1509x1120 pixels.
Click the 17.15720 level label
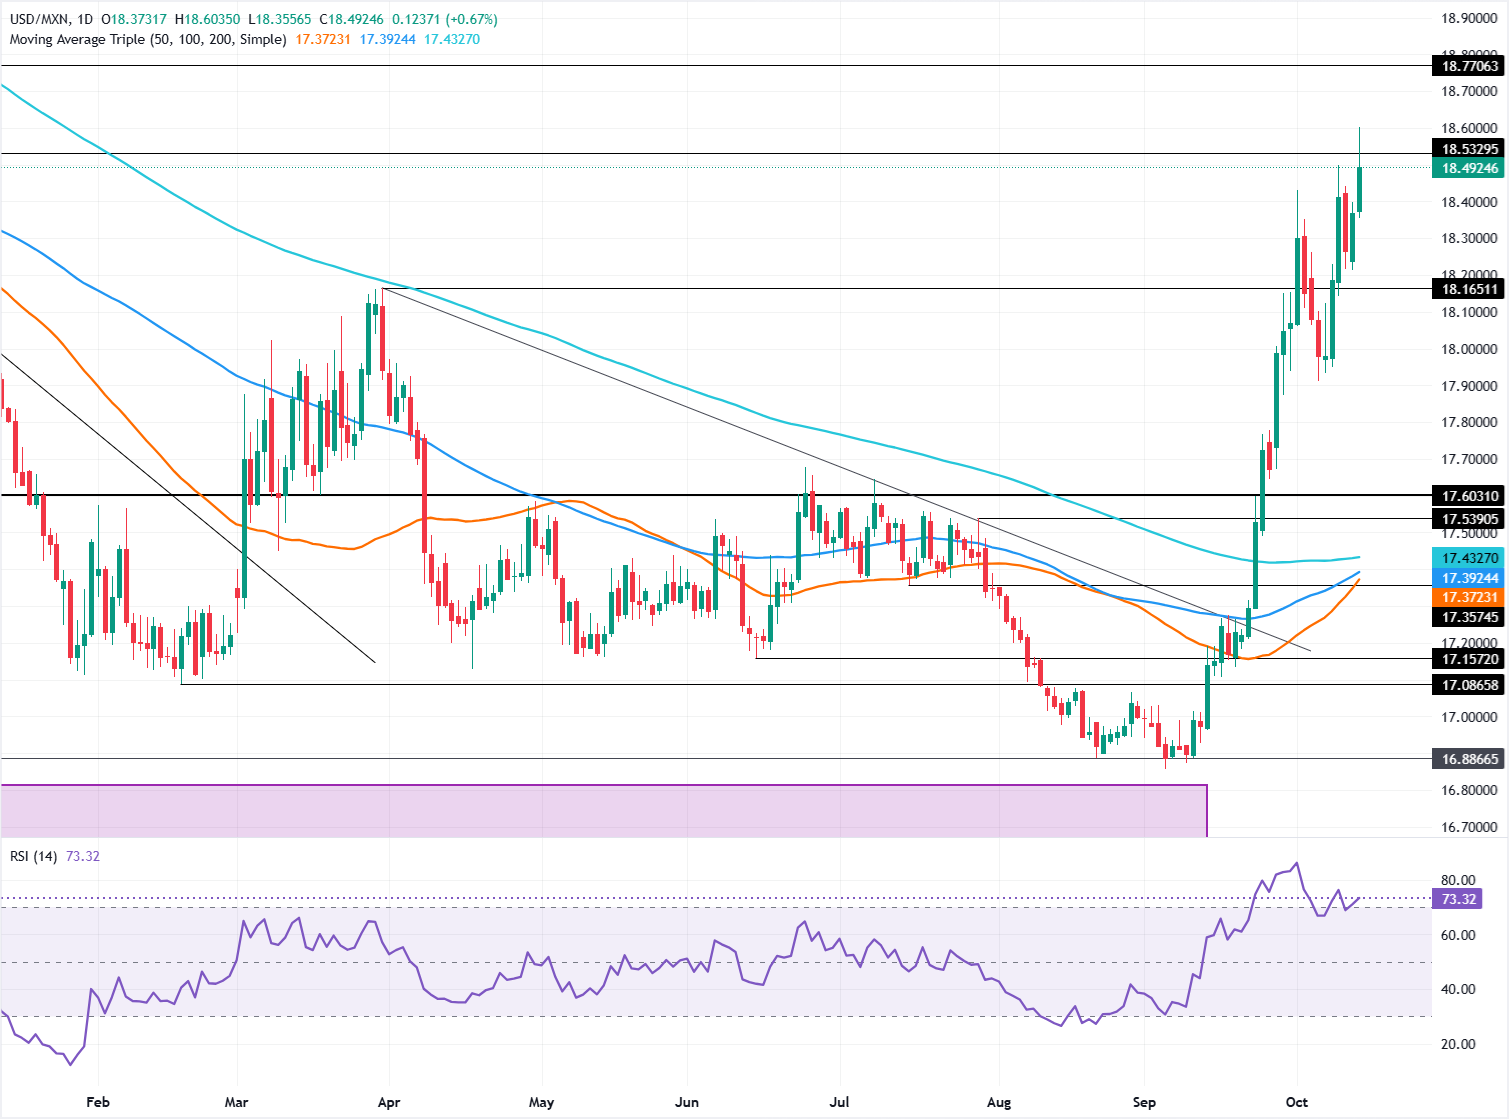pyautogui.click(x=1469, y=659)
